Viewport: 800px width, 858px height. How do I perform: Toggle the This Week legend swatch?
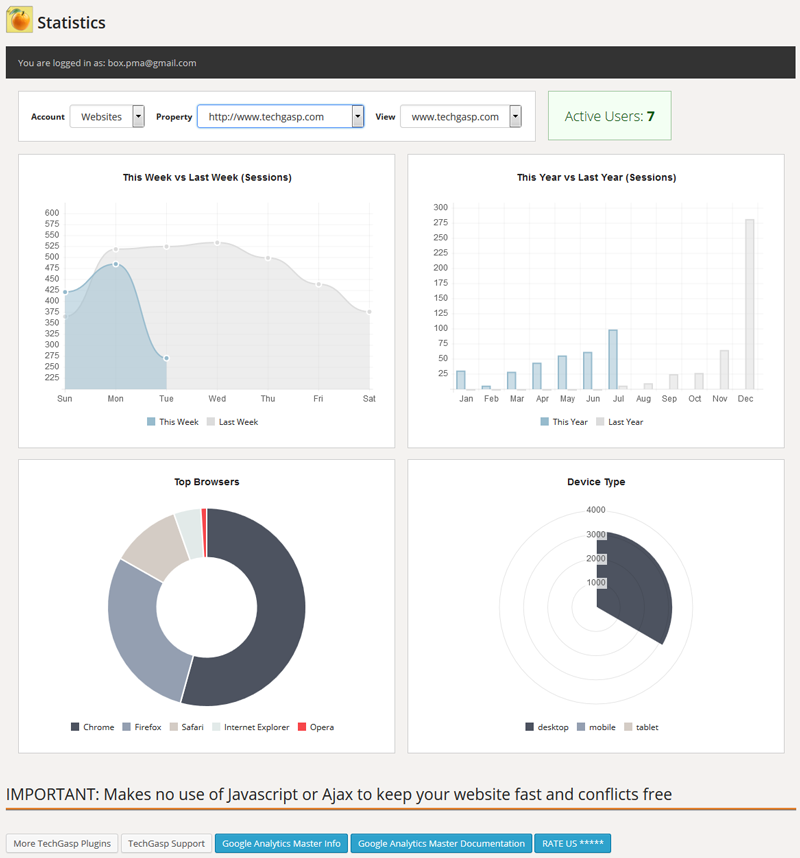[x=151, y=422]
